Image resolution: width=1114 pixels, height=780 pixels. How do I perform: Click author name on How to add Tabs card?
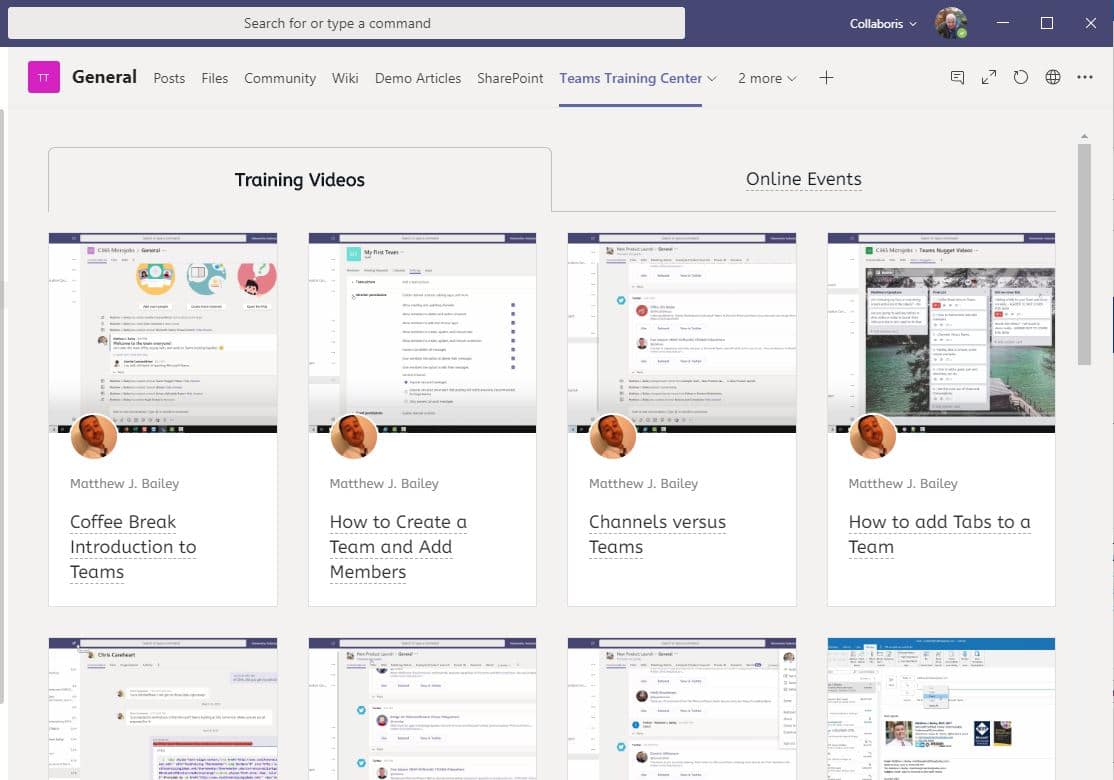click(x=903, y=483)
